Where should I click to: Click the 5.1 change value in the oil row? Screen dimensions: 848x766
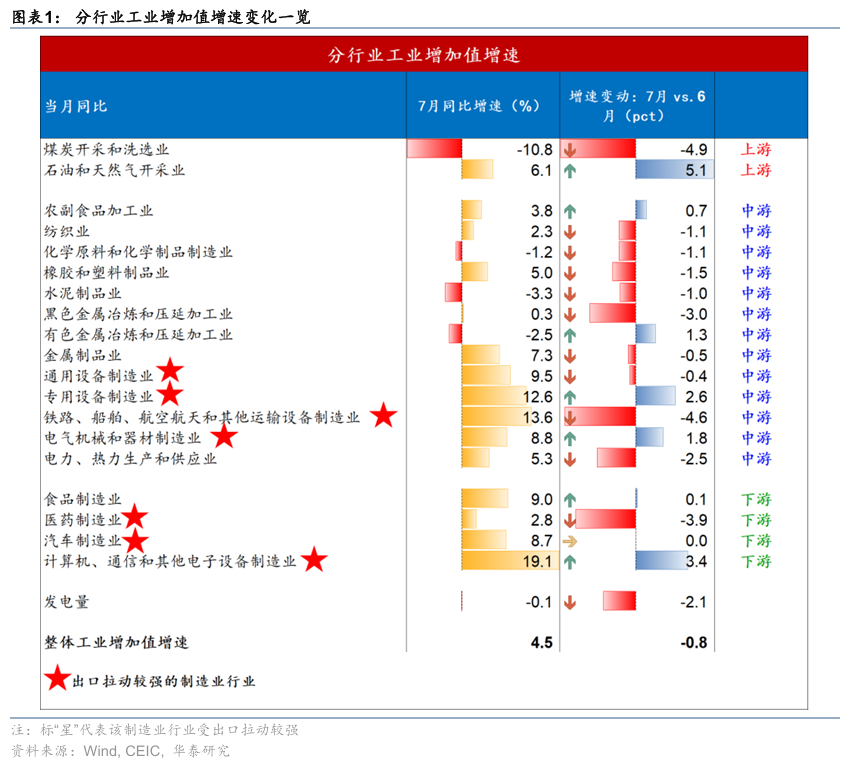pyautogui.click(x=696, y=171)
